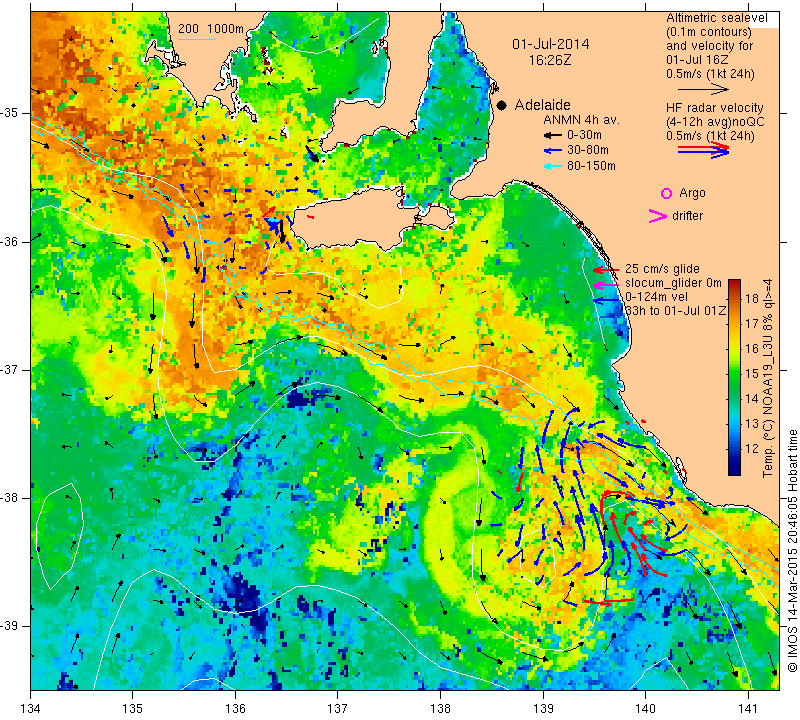The image size is (800, 720).
Task: Click the latitude axis label -37
Action: click(x=10, y=369)
